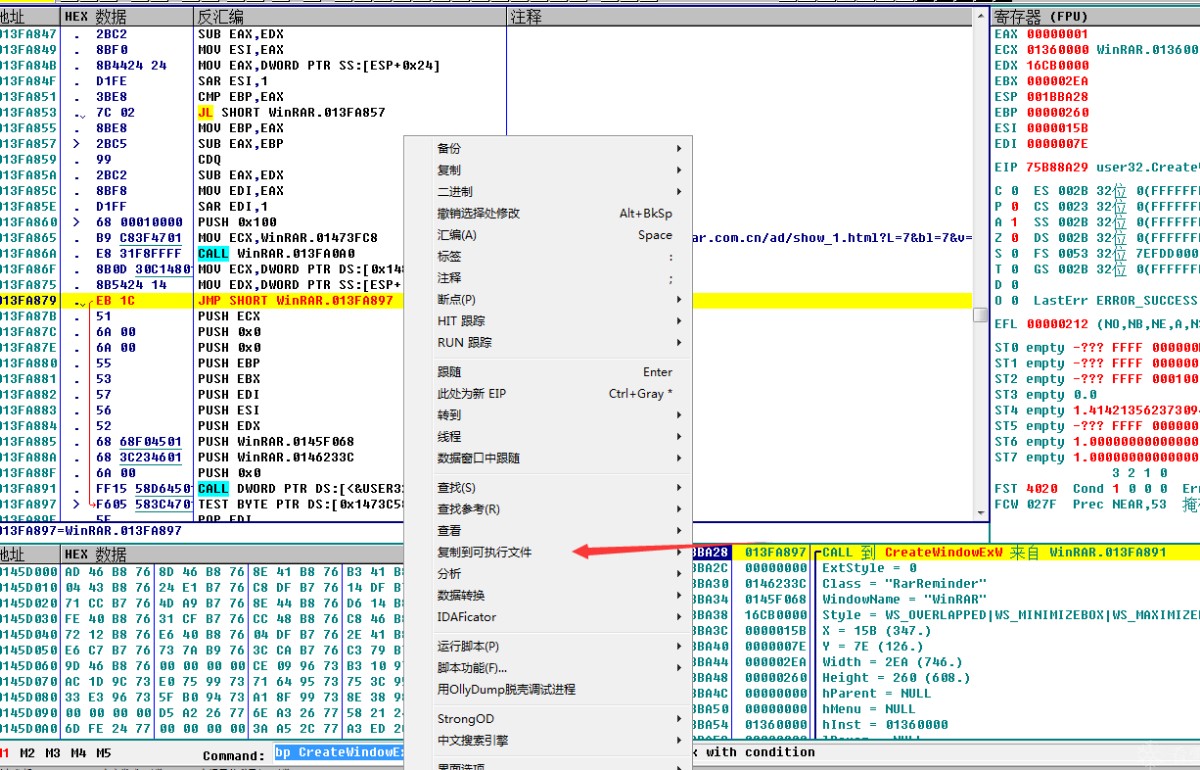Switch to the M5 tab

[x=104, y=754]
